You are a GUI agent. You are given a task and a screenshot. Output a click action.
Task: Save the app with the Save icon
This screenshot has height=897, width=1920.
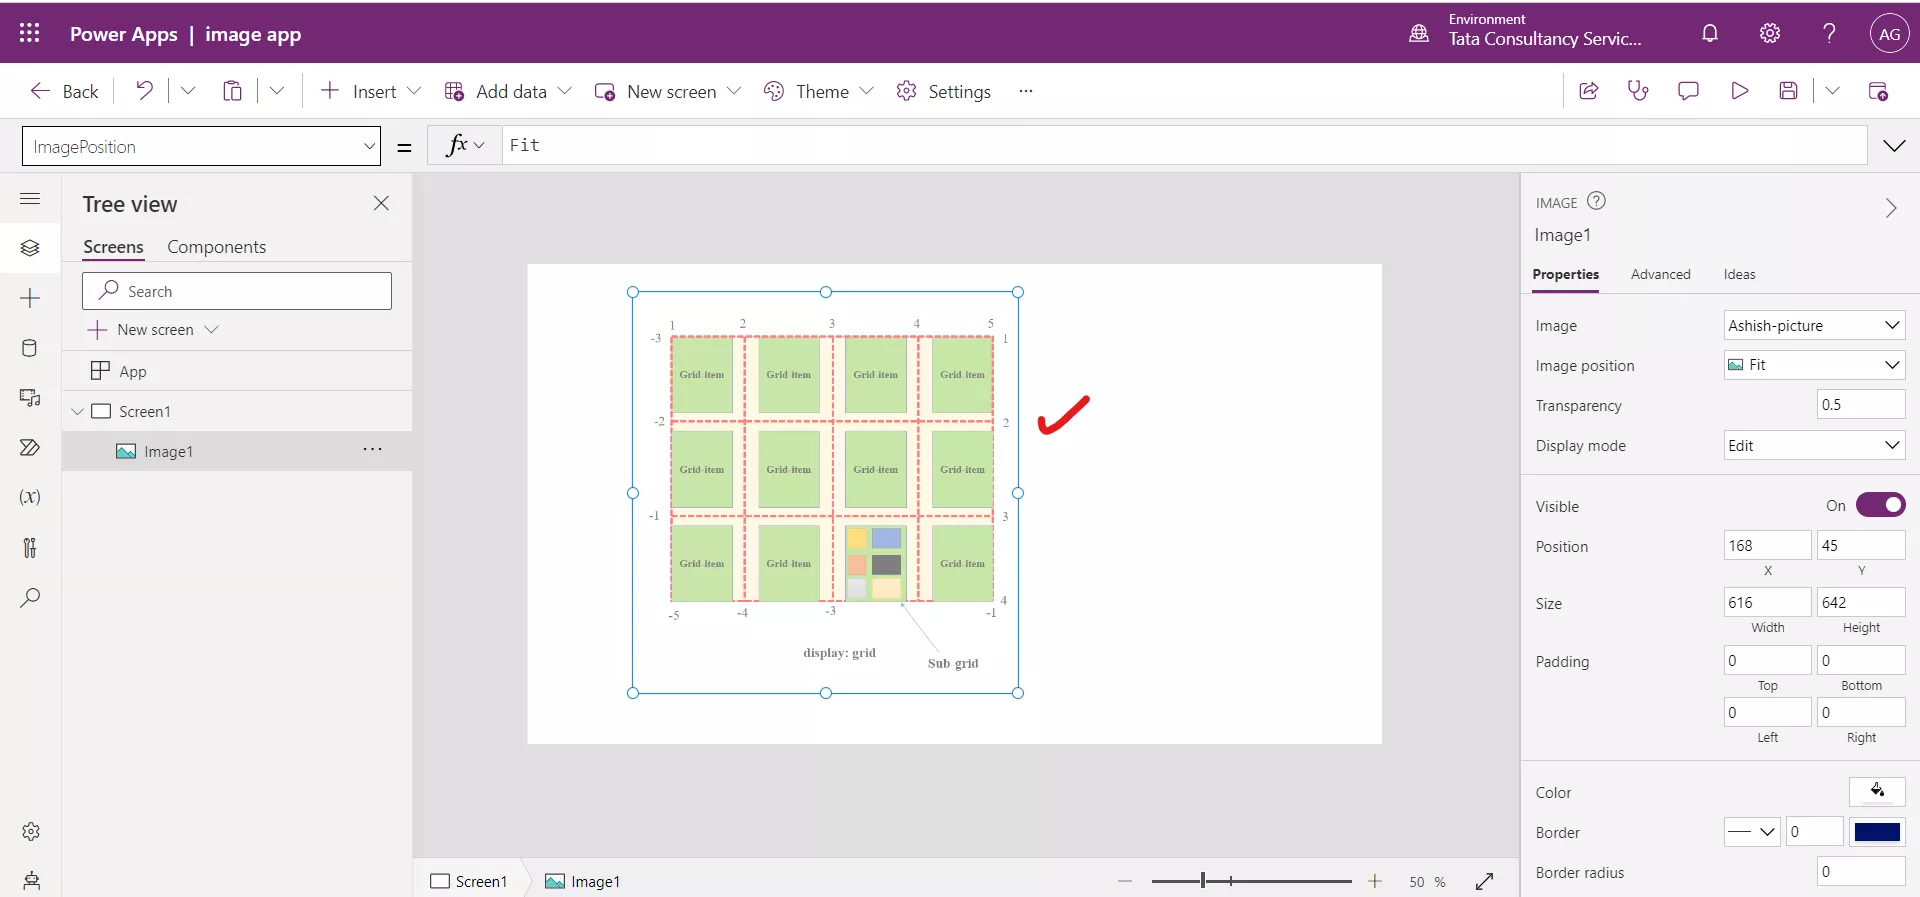pos(1789,91)
